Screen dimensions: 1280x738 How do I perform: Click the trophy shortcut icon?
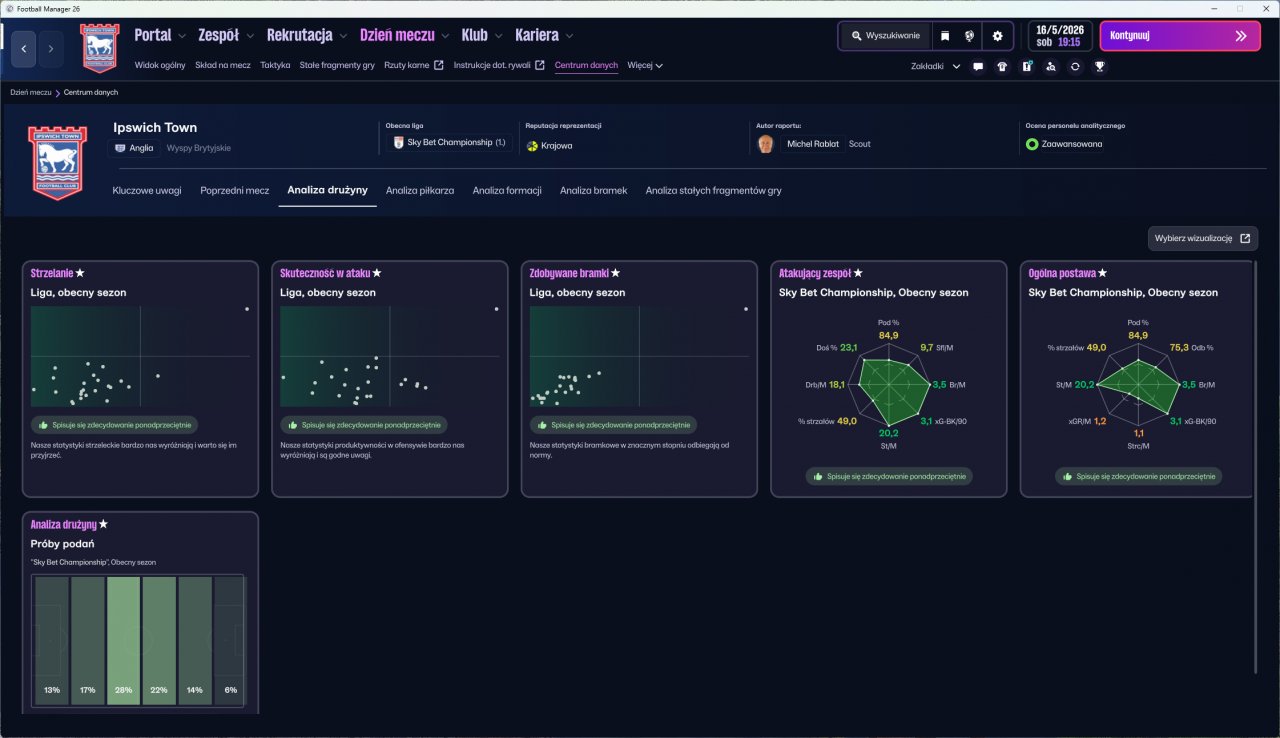1099,67
